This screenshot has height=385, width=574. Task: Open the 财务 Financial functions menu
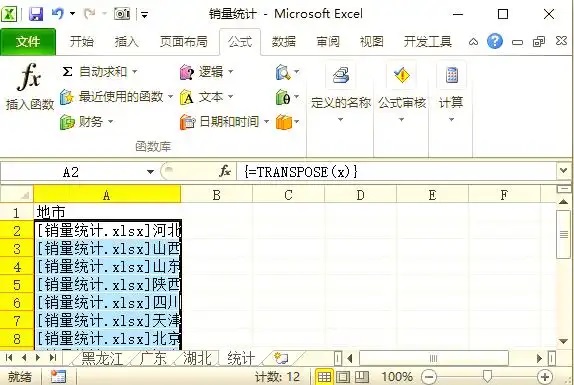click(x=86, y=122)
